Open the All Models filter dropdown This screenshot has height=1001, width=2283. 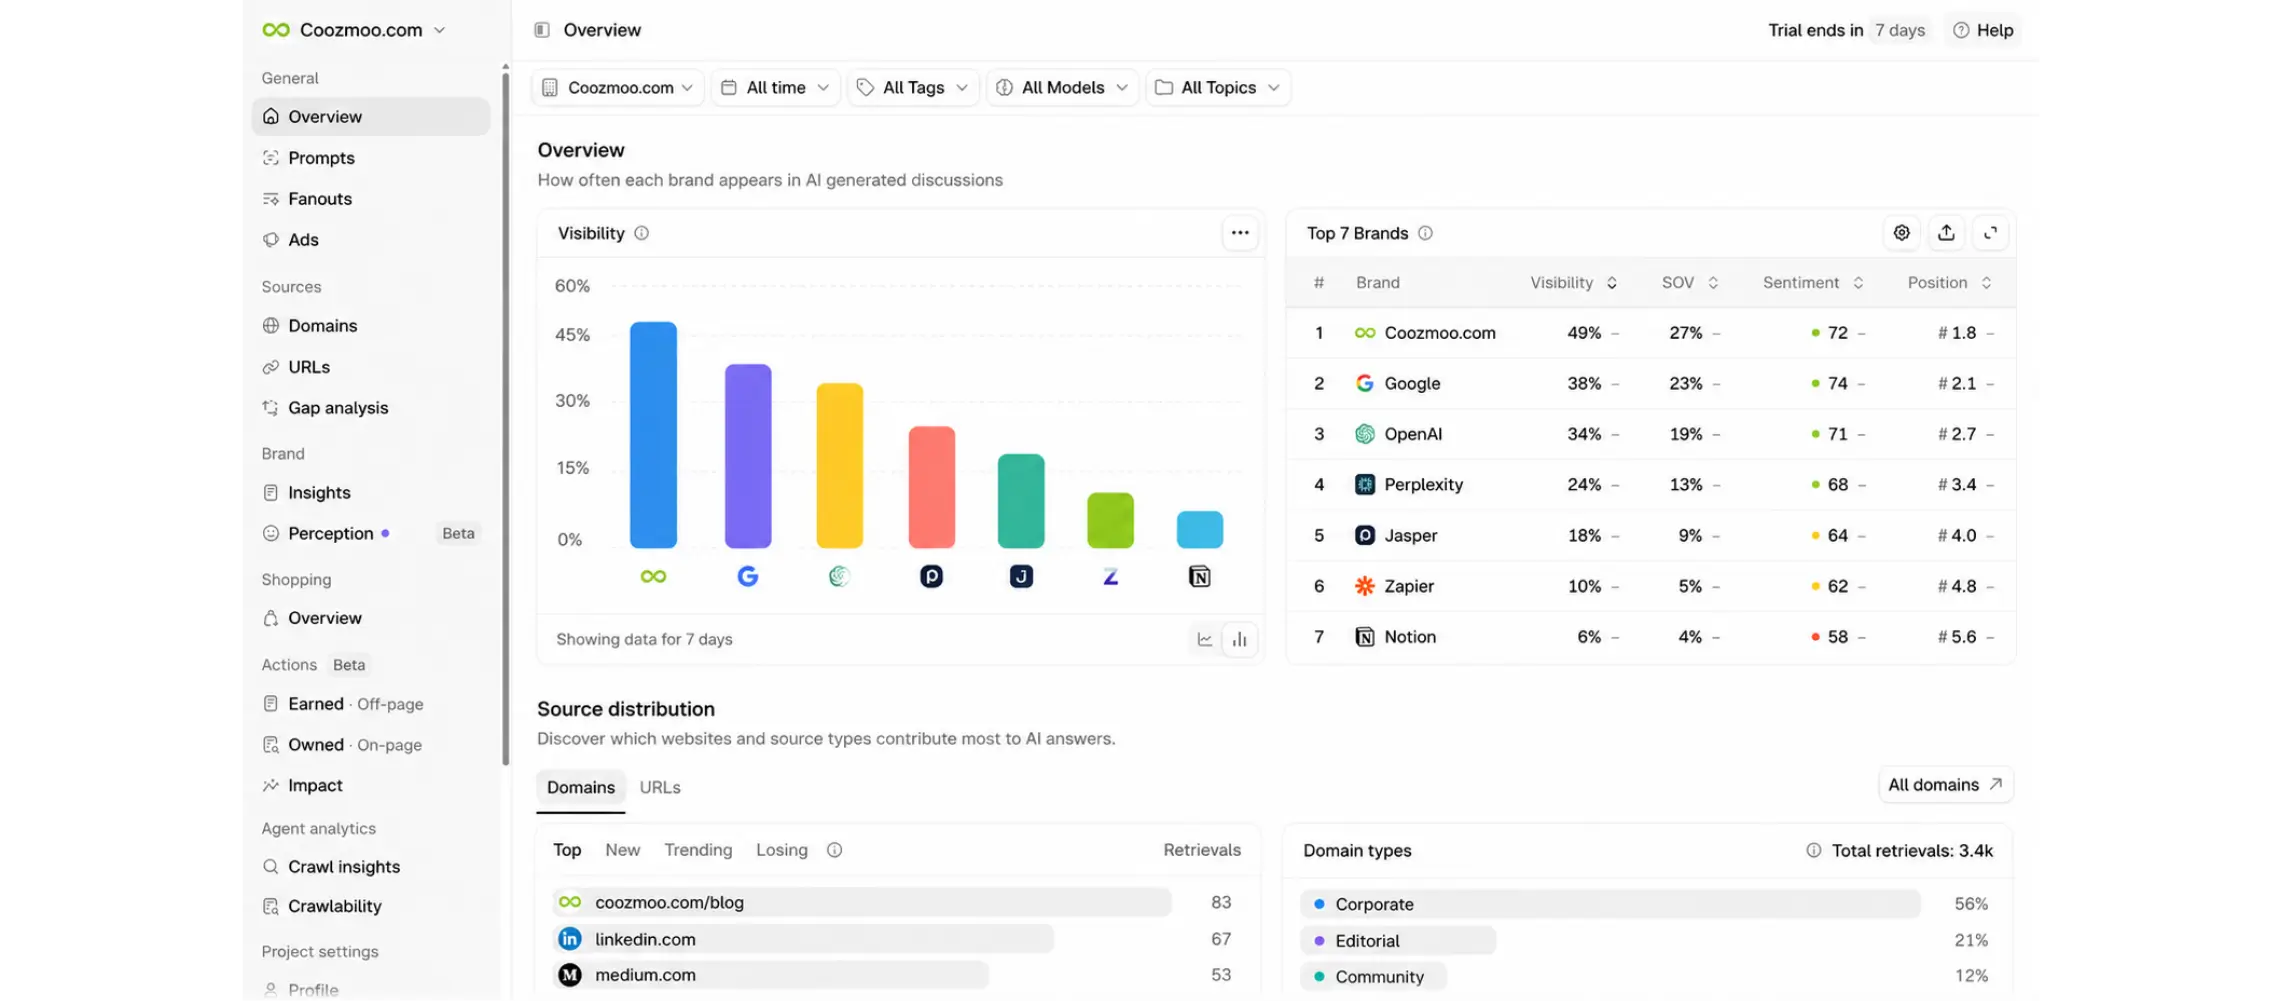1062,88
